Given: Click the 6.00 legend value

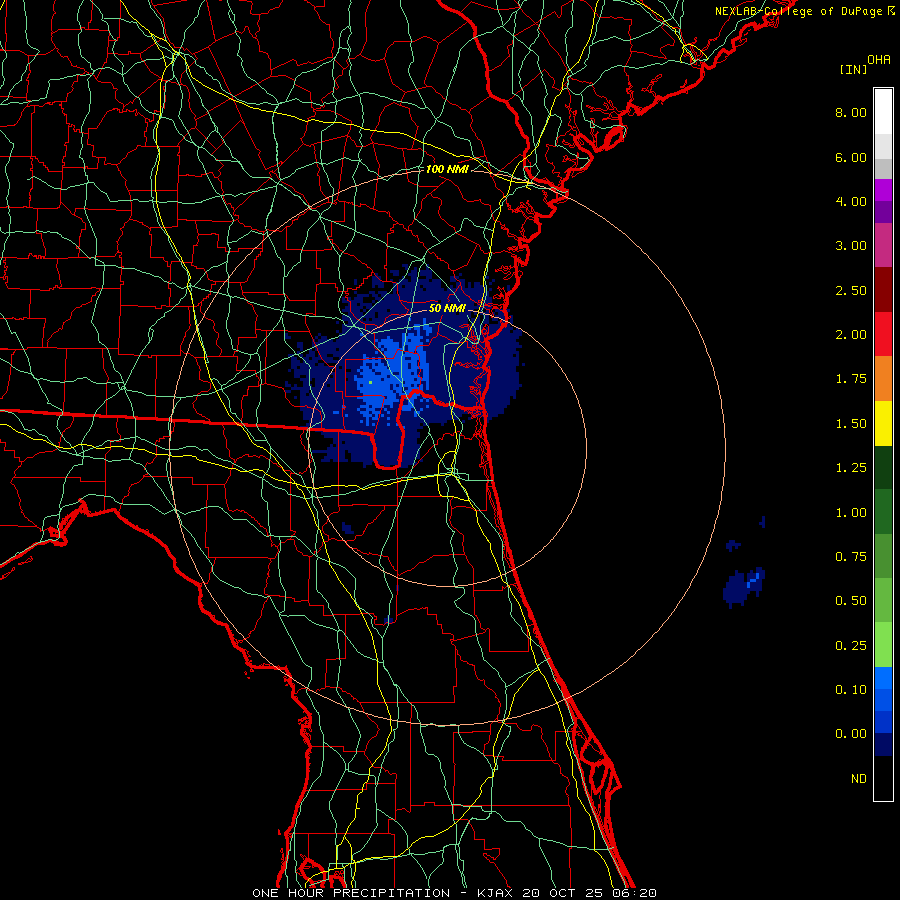Looking at the screenshot, I should tap(851, 157).
